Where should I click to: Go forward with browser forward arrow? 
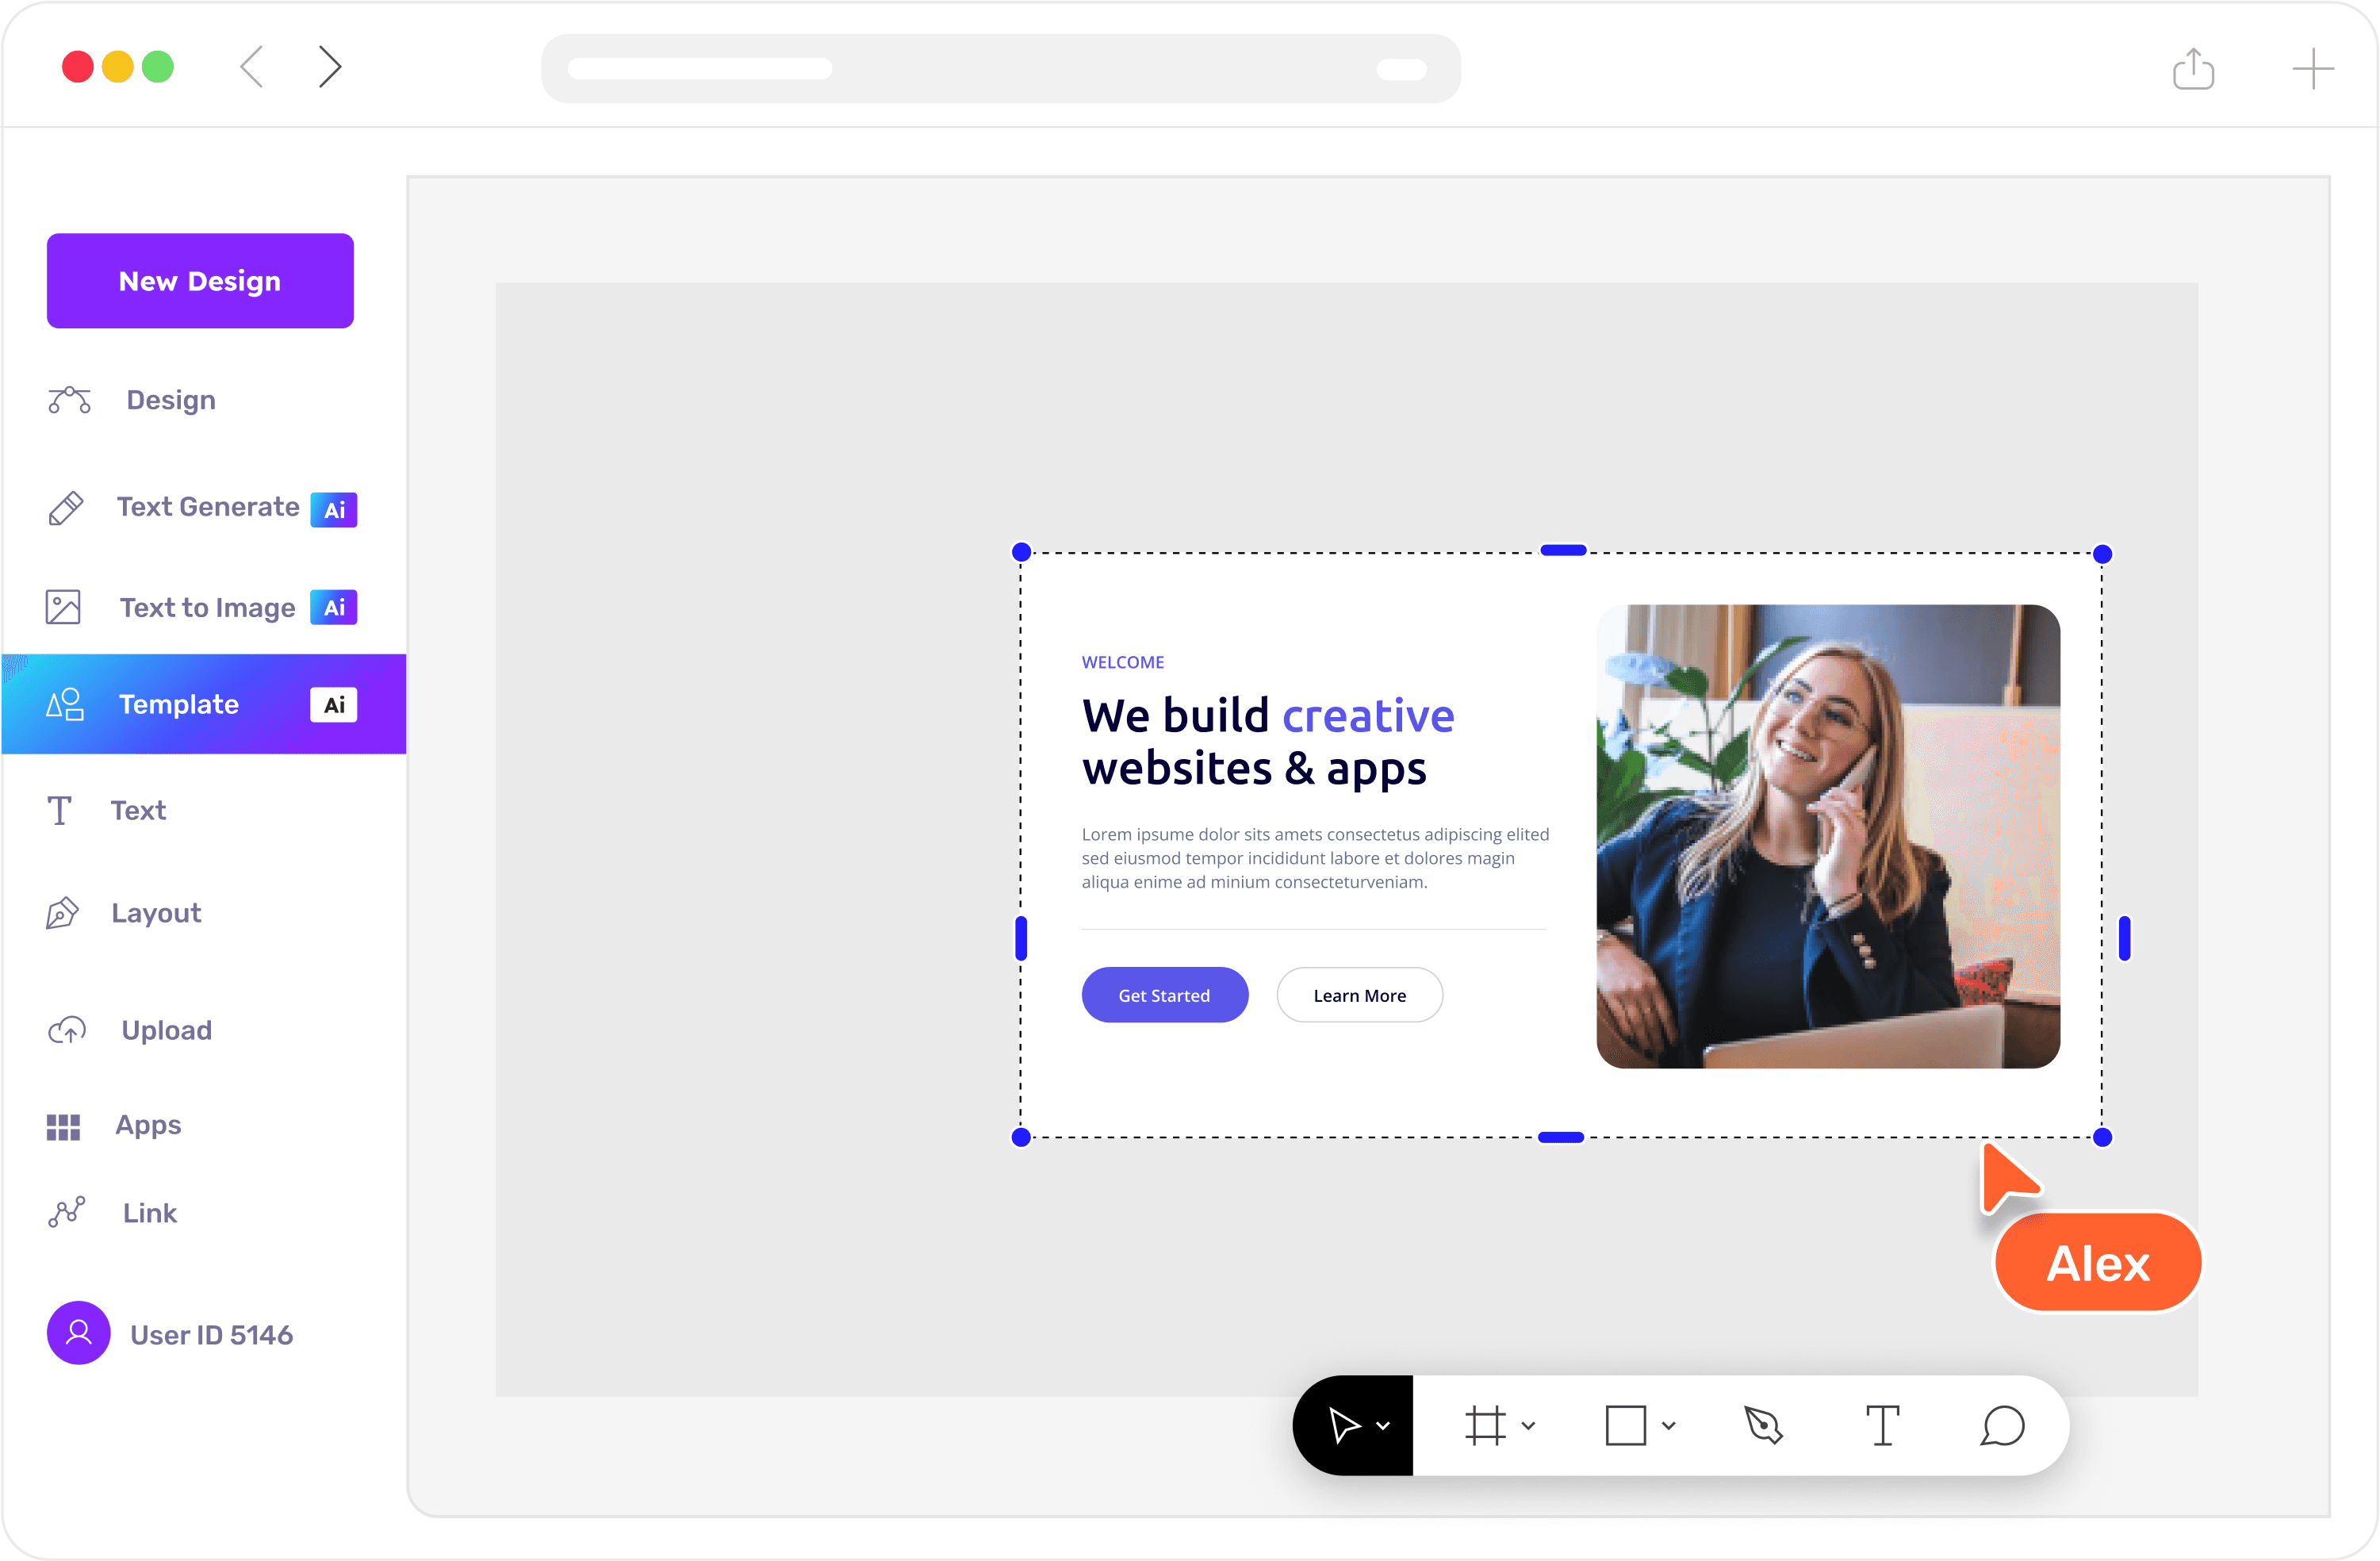(x=330, y=67)
